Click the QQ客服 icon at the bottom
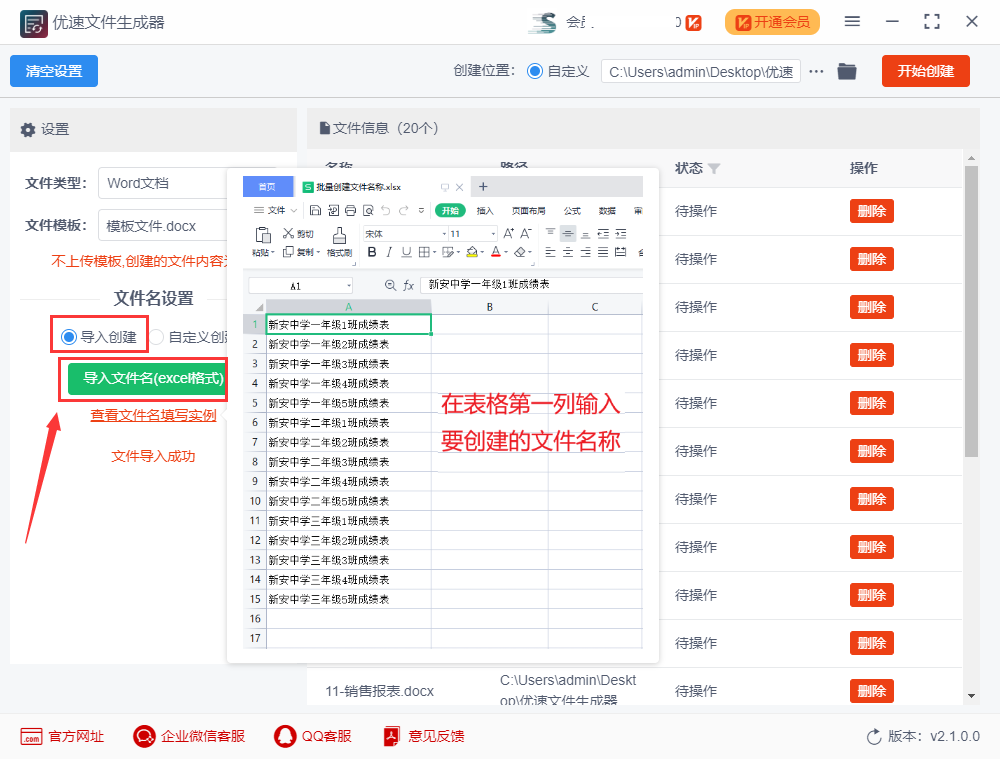 click(x=283, y=736)
